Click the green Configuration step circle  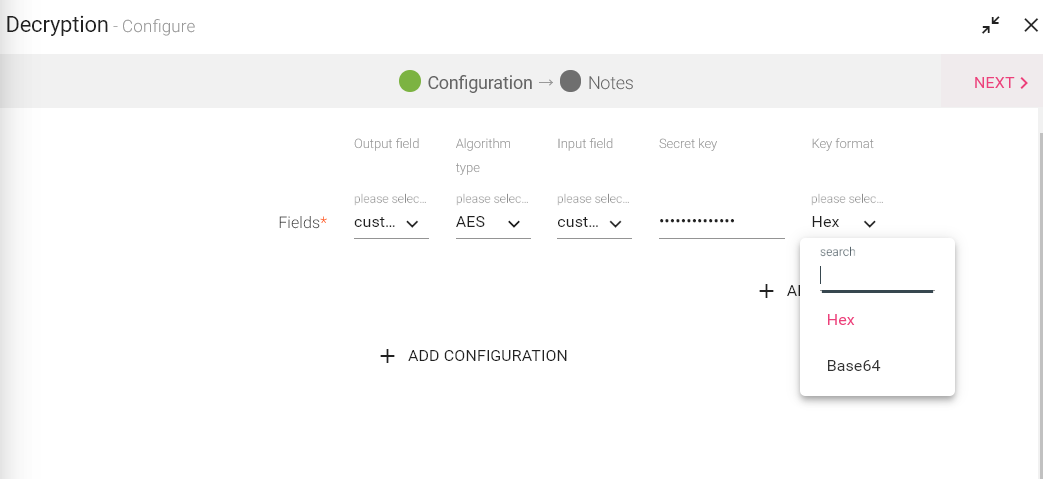410,82
